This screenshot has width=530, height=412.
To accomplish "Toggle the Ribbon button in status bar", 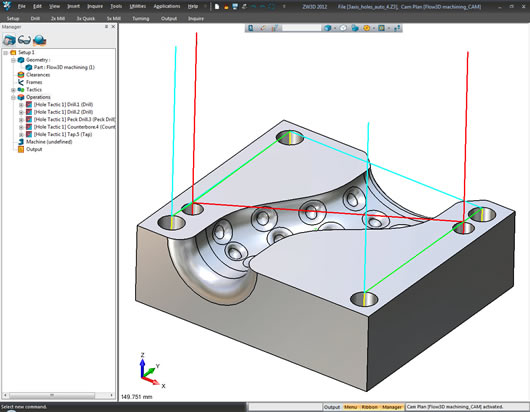I will 370,407.
